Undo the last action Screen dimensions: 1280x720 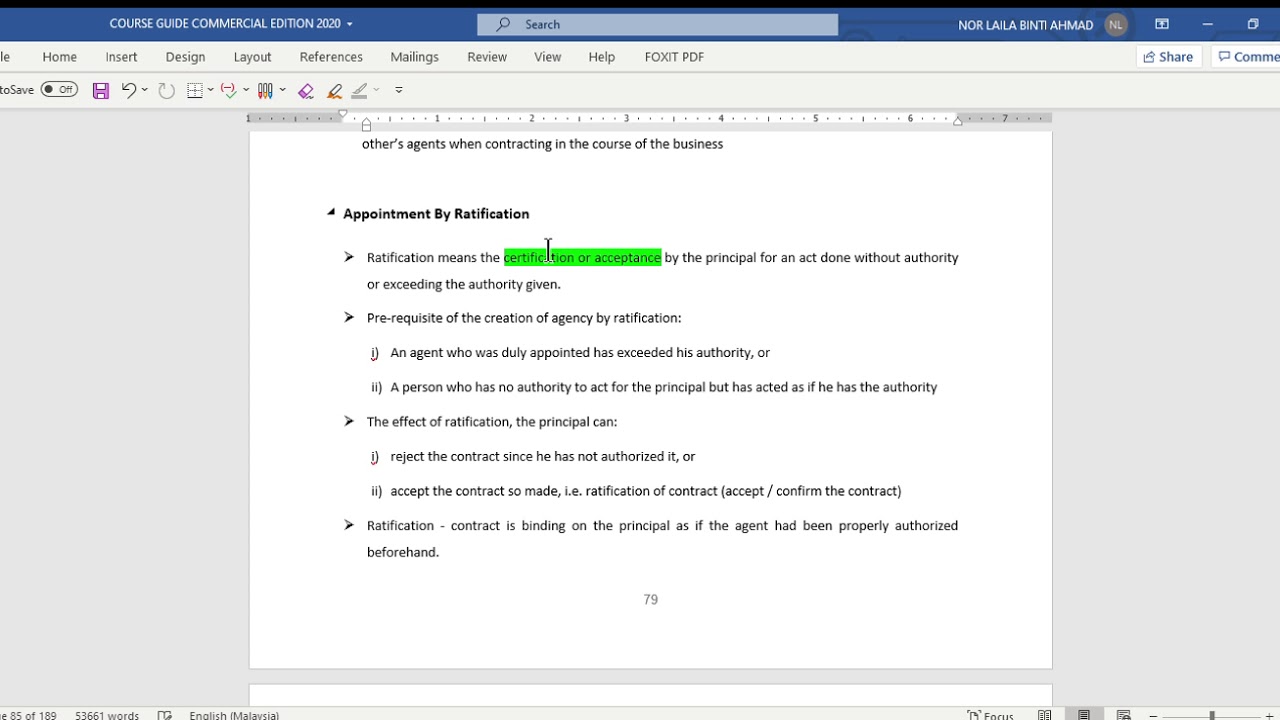point(128,90)
